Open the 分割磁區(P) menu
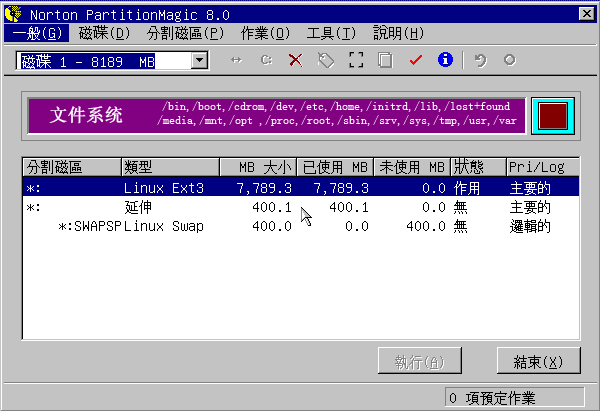 pyautogui.click(x=185, y=33)
